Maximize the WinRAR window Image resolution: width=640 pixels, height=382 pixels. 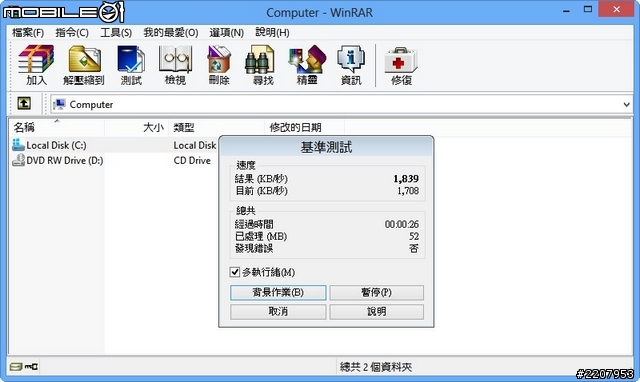(588, 10)
